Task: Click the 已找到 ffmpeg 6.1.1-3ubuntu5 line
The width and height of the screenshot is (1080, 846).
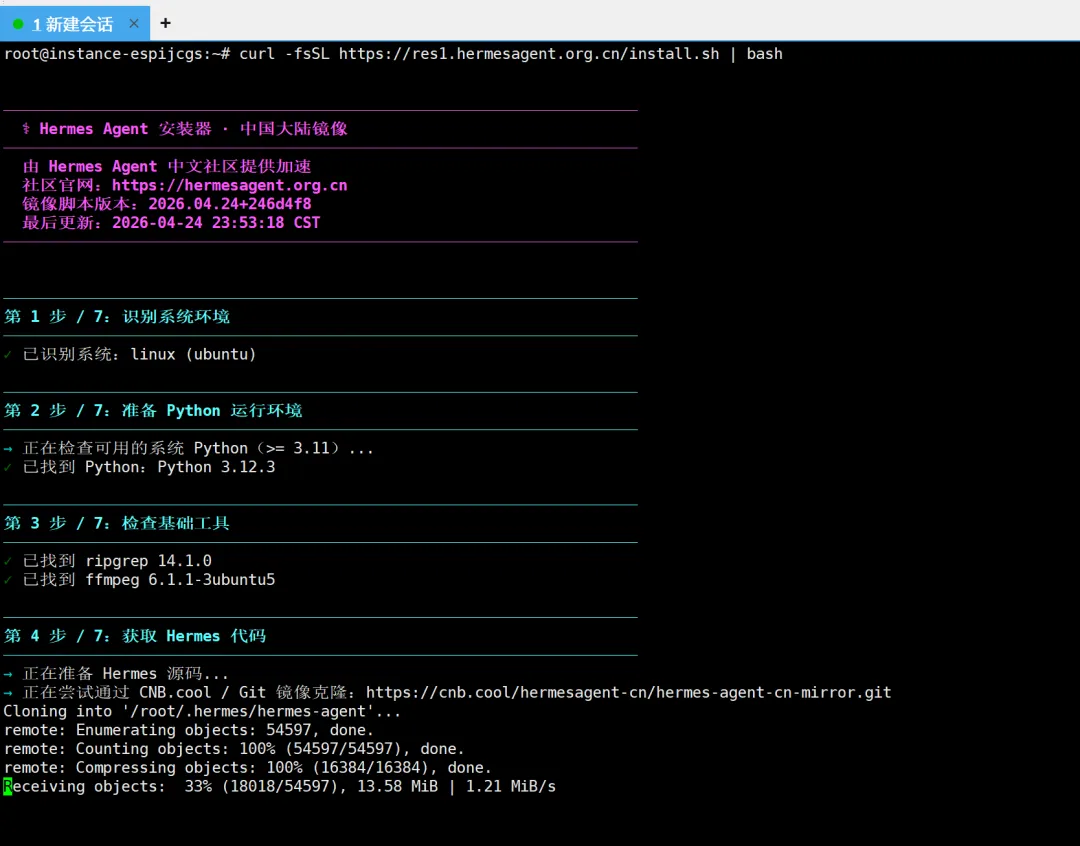Action: [139, 579]
